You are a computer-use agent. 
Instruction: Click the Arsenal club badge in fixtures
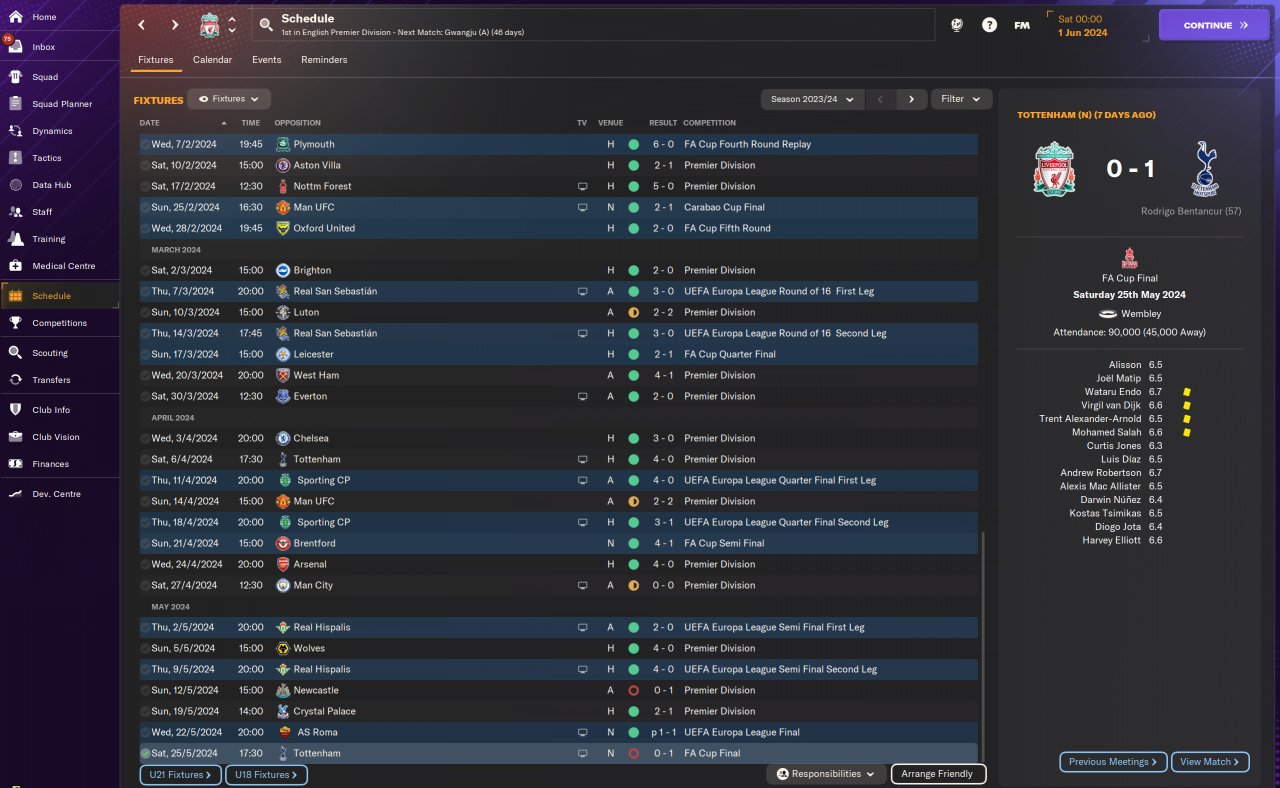coord(283,564)
